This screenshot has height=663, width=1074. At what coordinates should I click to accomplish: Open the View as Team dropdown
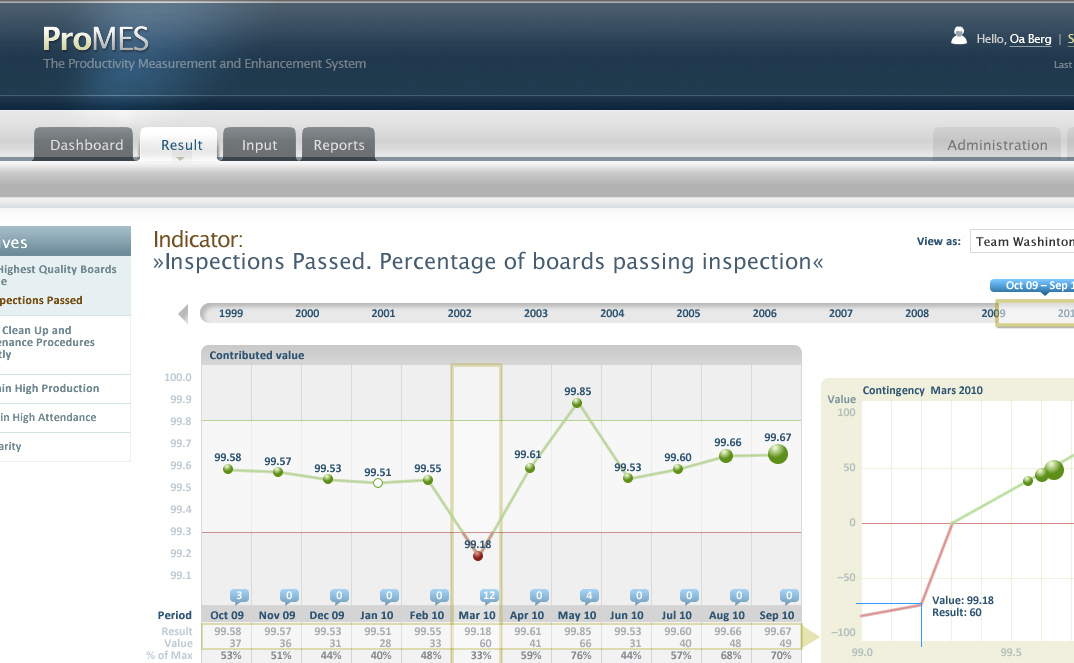1022,242
